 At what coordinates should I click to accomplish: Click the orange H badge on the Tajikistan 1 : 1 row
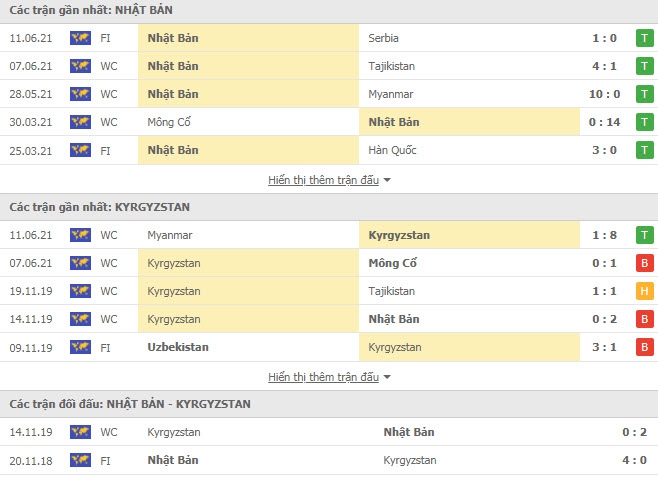coord(645,291)
